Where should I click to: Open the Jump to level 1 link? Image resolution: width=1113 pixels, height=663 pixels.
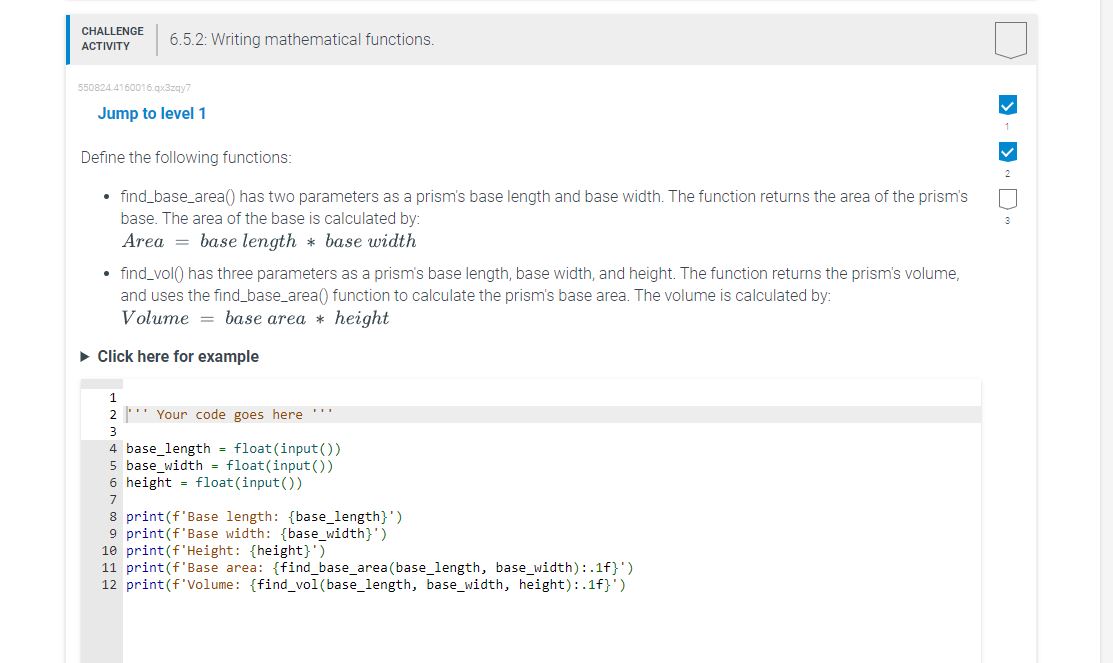tap(152, 113)
